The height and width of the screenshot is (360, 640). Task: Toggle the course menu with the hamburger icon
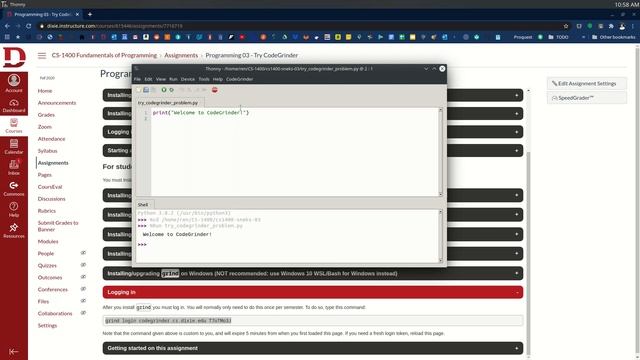point(42,56)
